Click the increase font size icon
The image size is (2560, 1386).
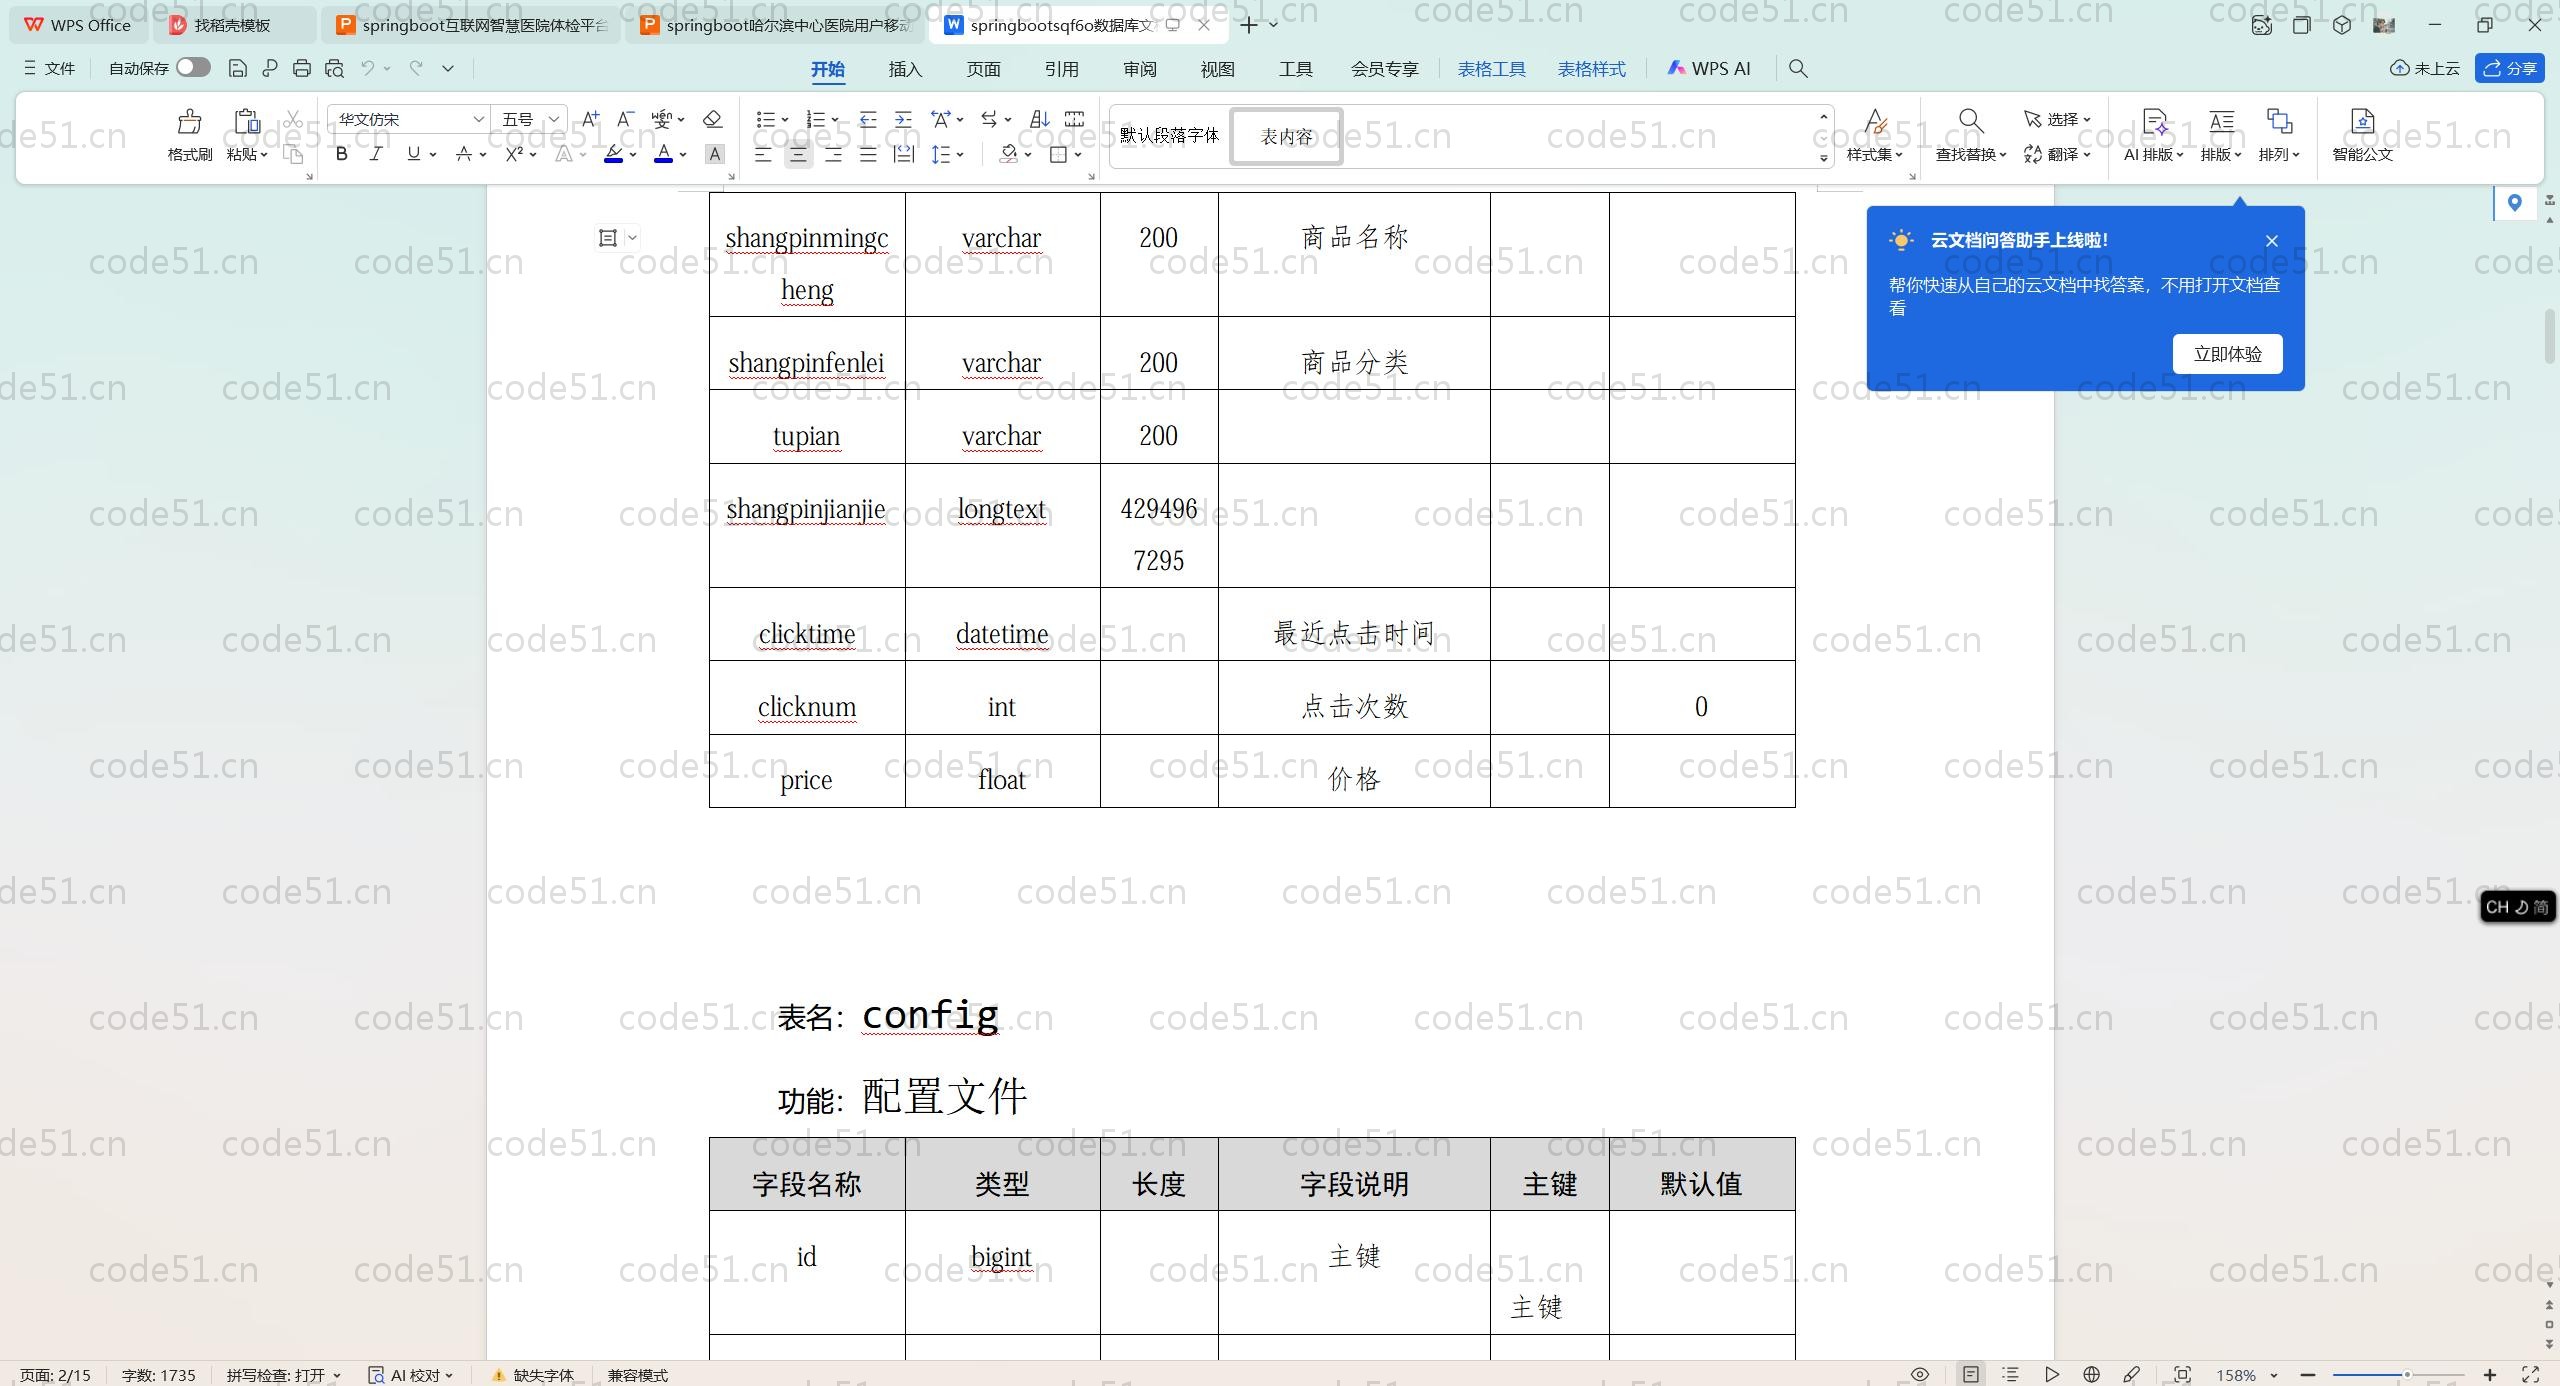click(590, 119)
